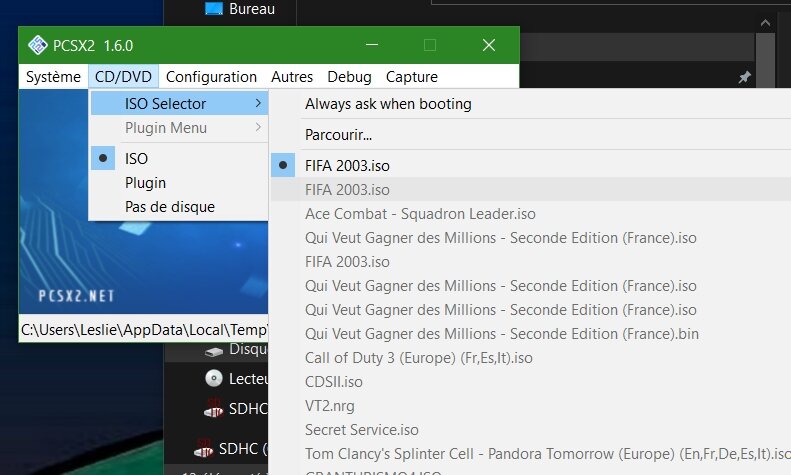The width and height of the screenshot is (791, 475).
Task: Click the pin icon in Explorer
Action: 744,77
